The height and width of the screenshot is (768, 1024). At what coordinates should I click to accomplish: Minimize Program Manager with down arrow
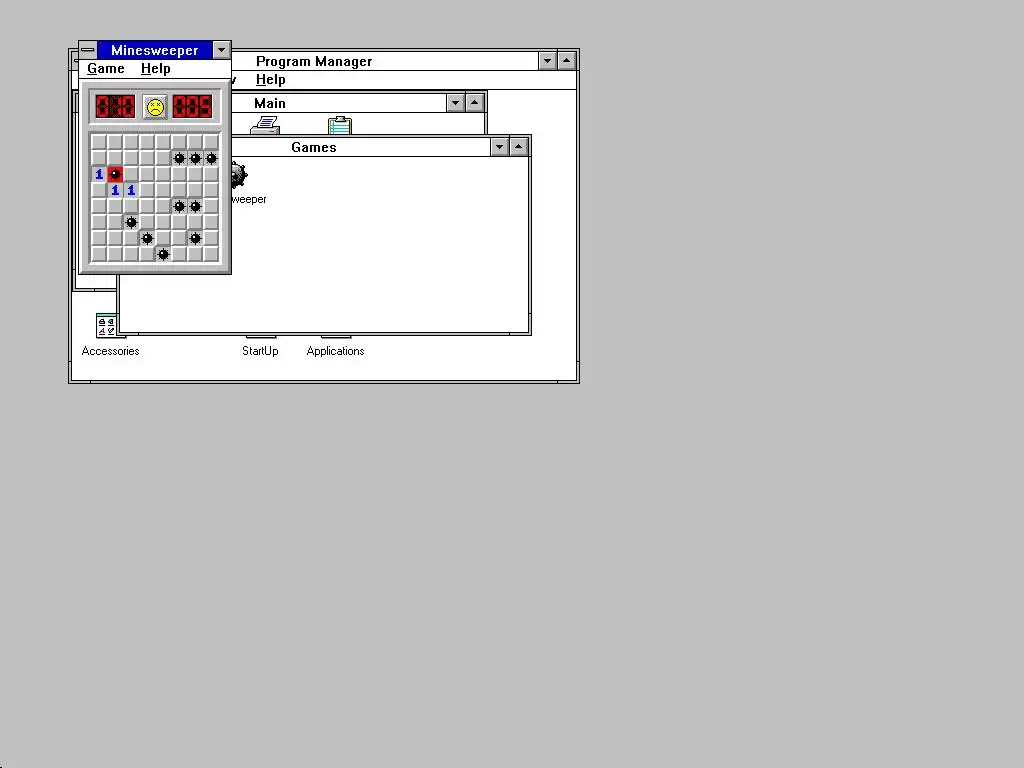pyautogui.click(x=547, y=61)
